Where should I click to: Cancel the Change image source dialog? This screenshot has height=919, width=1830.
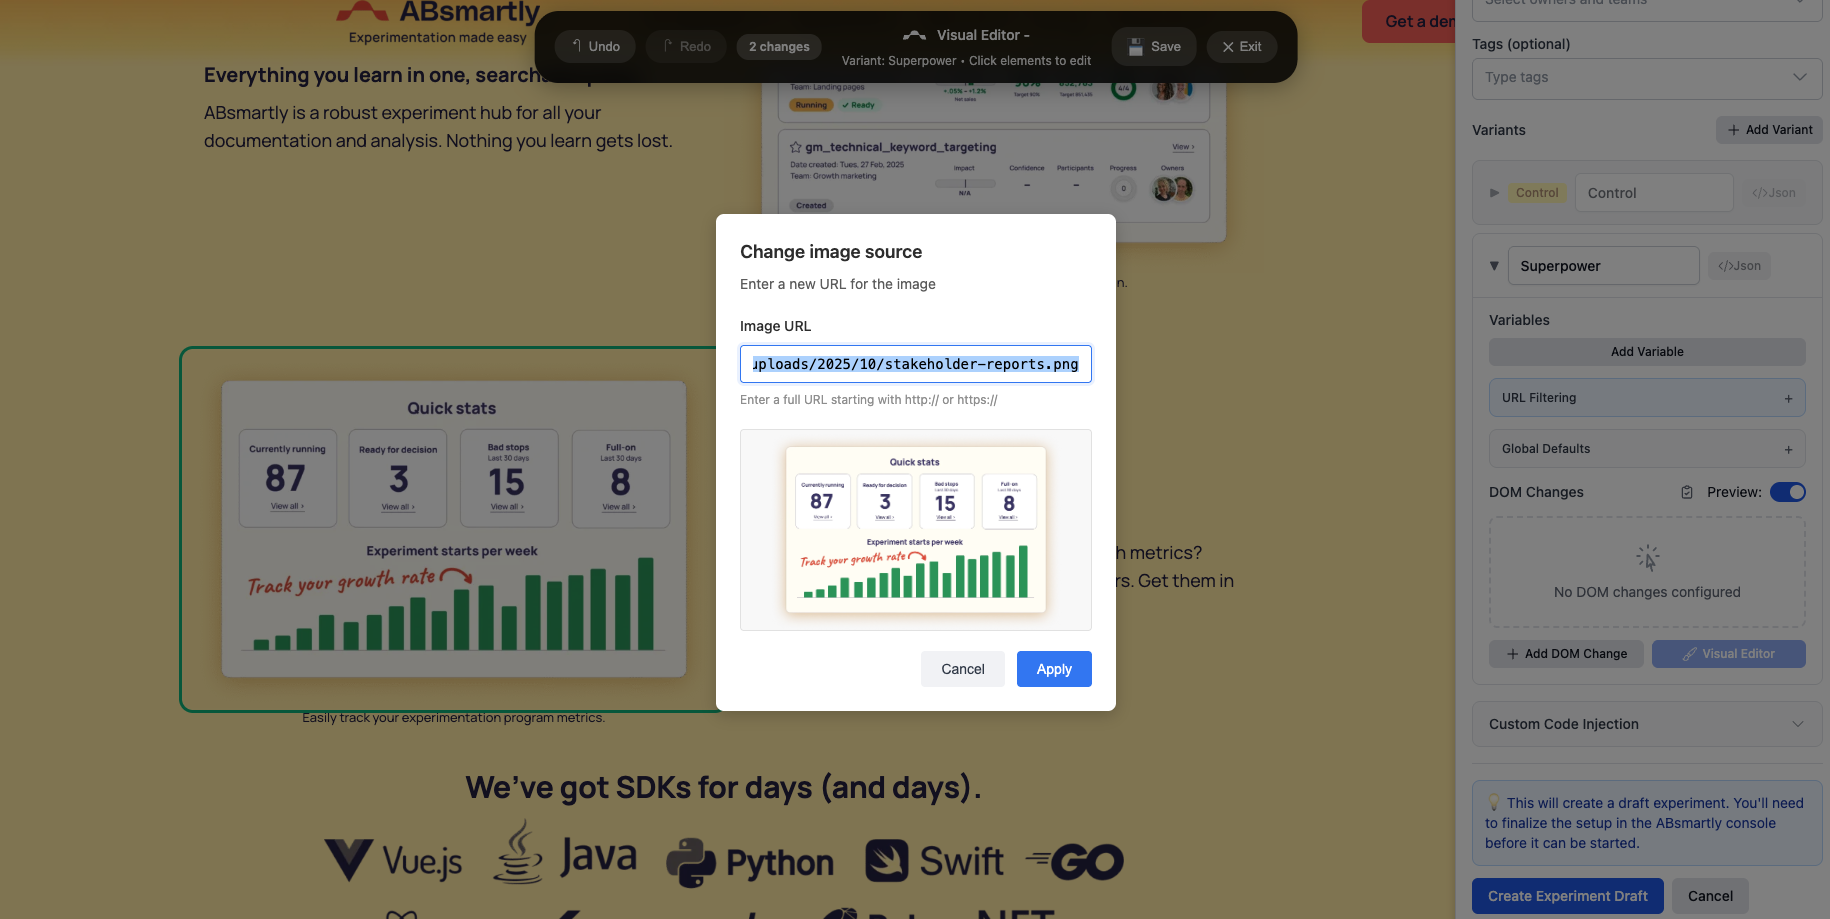[962, 669]
